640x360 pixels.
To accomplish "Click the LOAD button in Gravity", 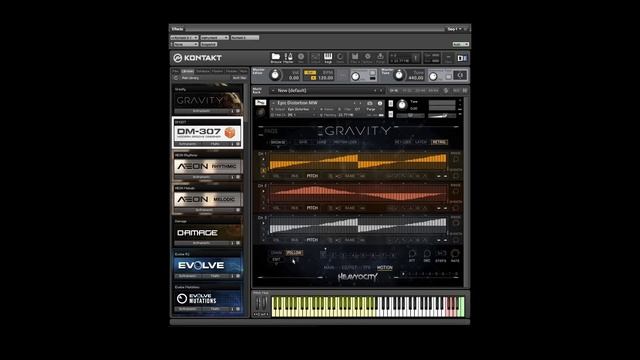I will 322,142.
